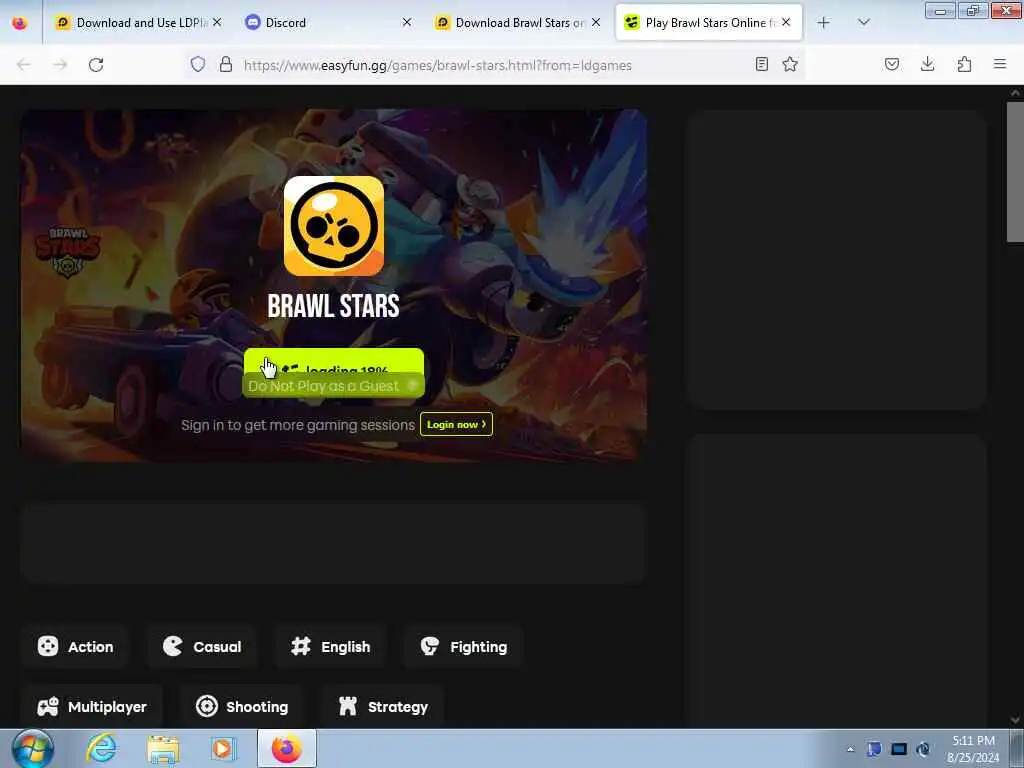Open Windows Media Player from taskbar
The width and height of the screenshot is (1024, 768).
click(x=223, y=748)
